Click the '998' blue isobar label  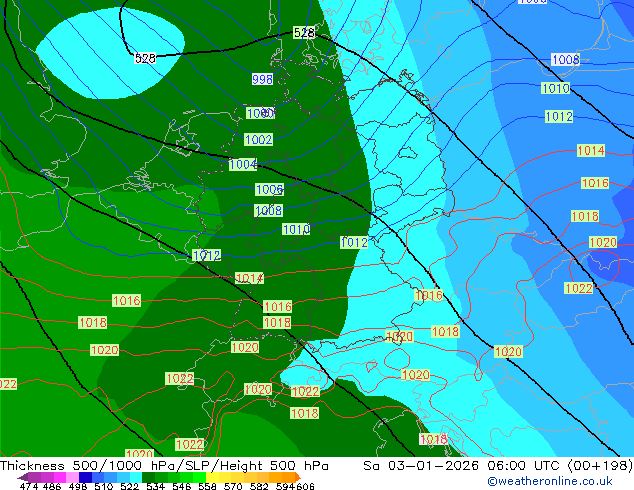click(x=262, y=79)
